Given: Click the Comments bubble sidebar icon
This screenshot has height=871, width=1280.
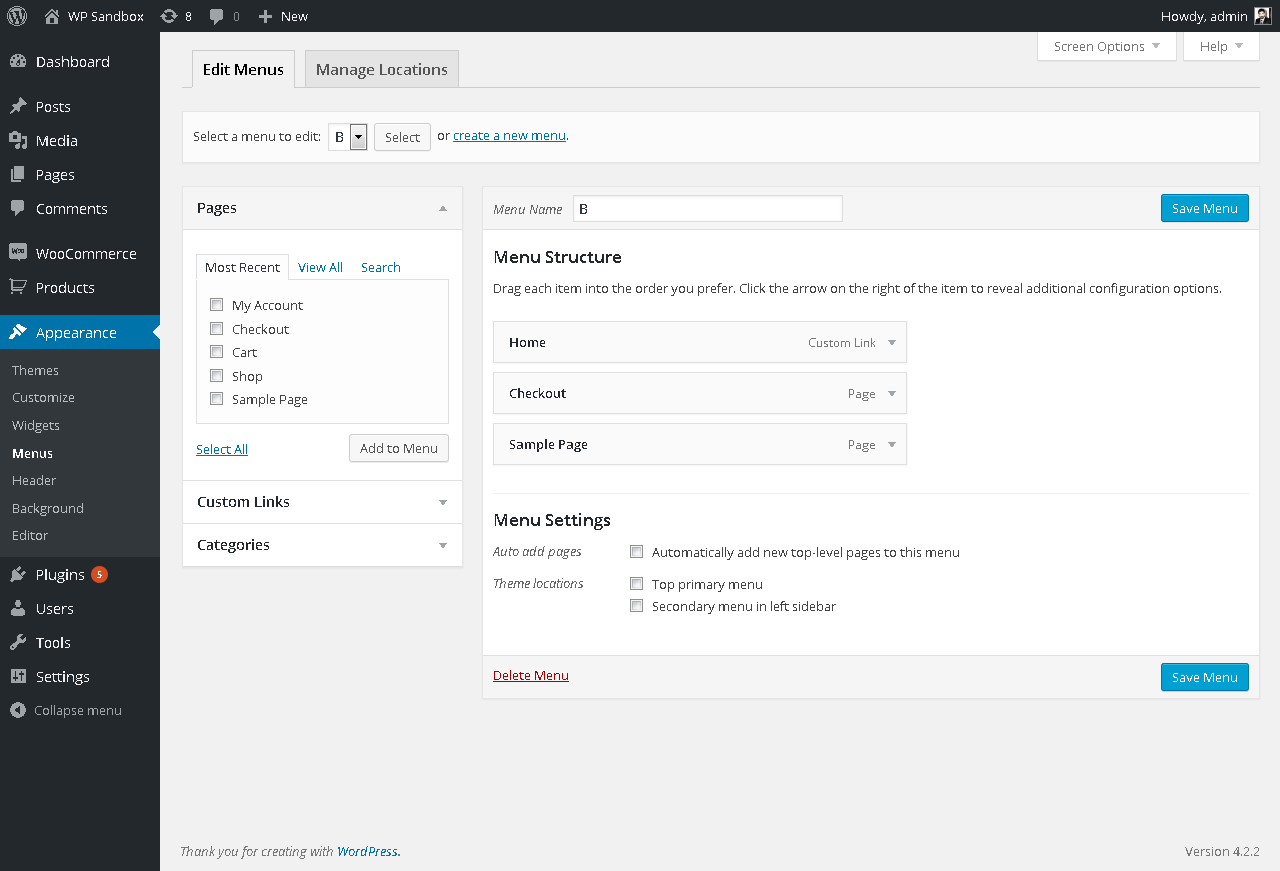Looking at the screenshot, I should tap(18, 208).
